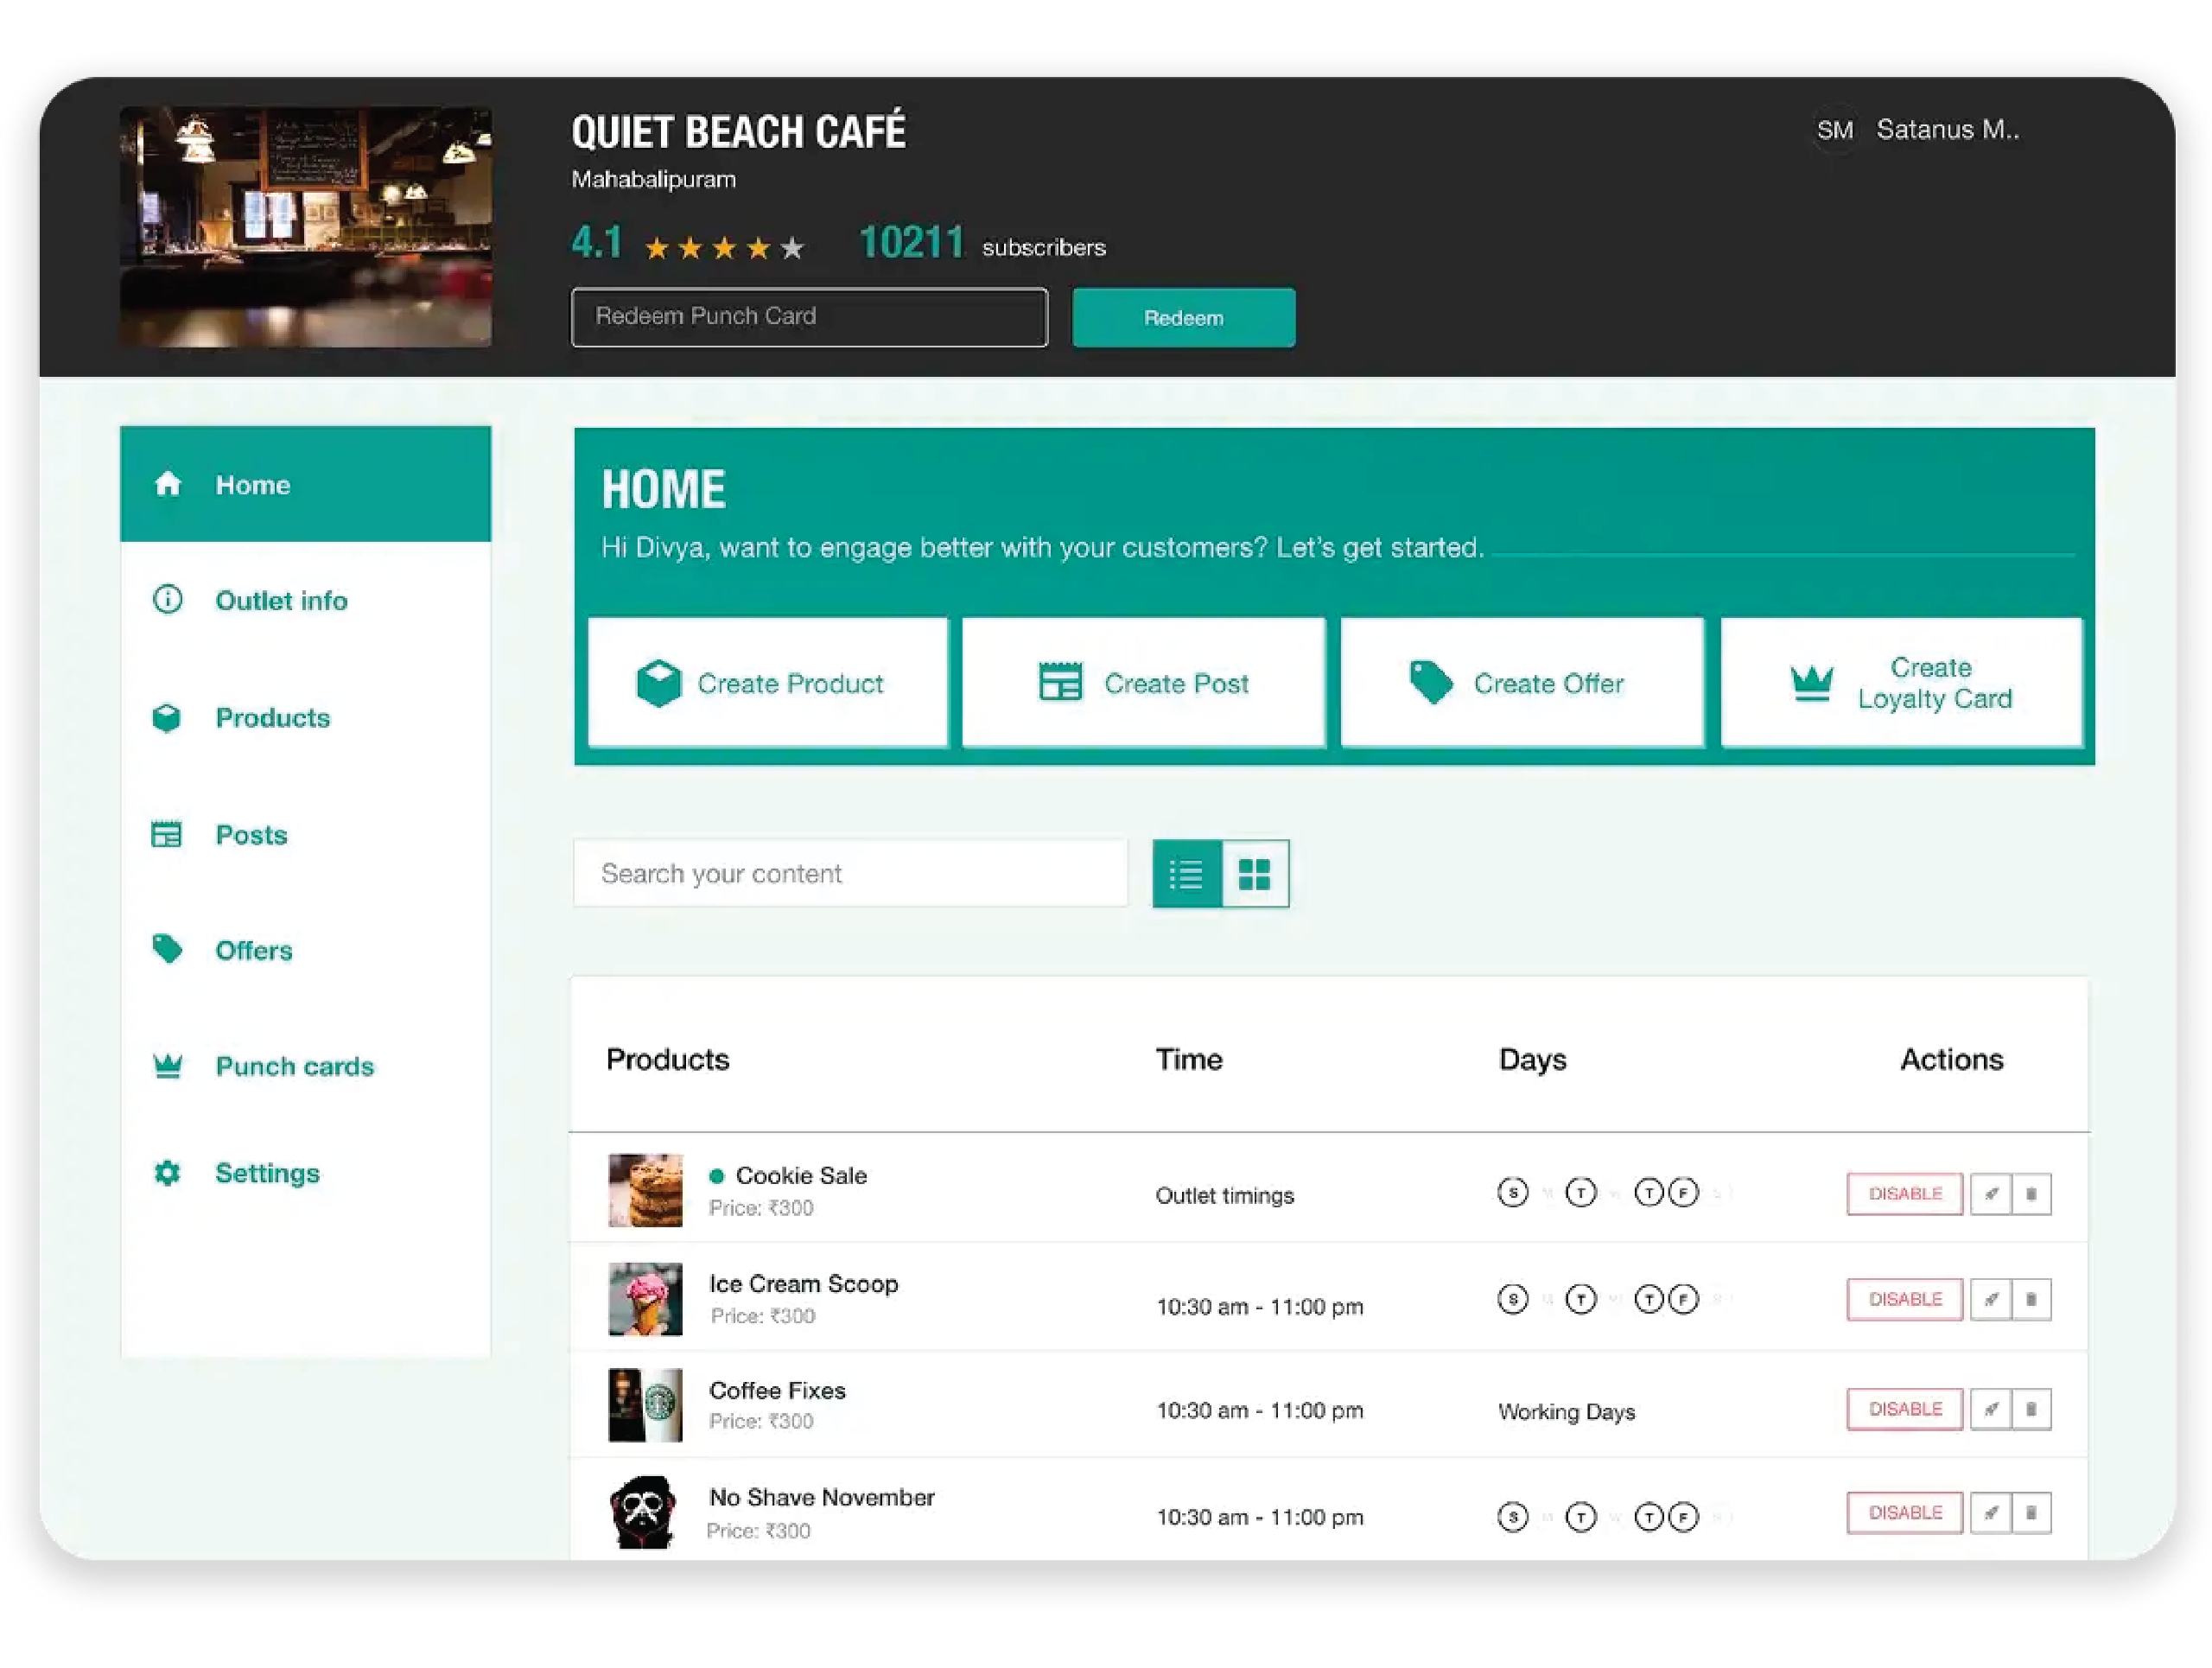Switch to list view layout
The height and width of the screenshot is (1668, 2212).
tap(1186, 874)
